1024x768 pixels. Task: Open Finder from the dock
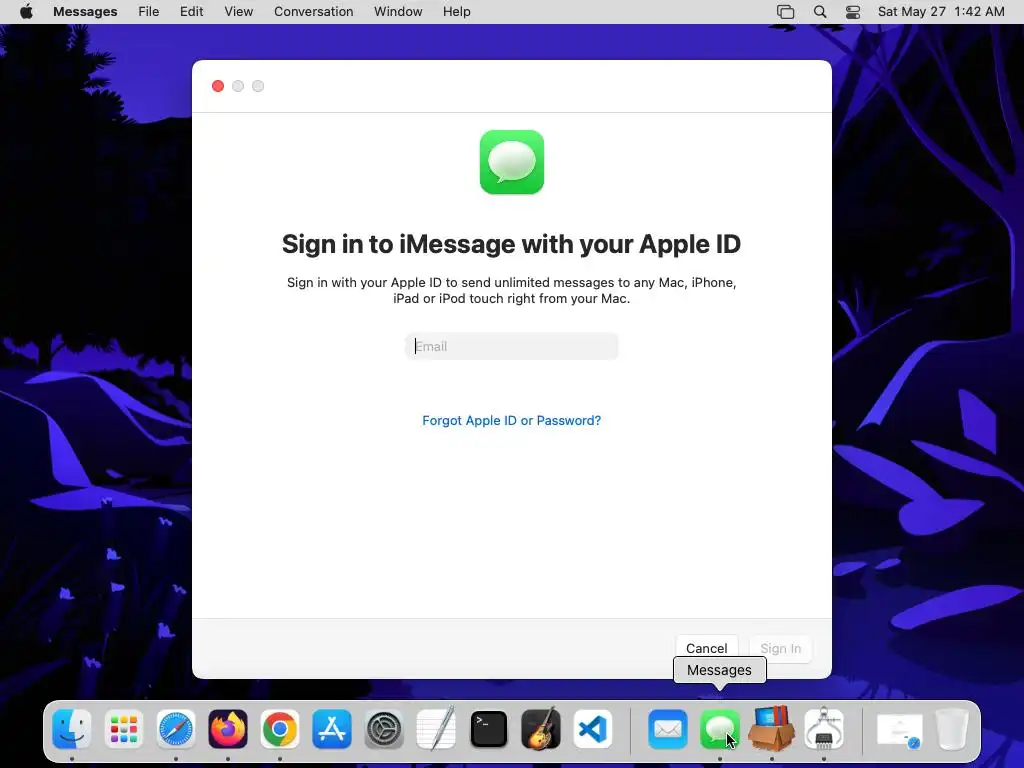pyautogui.click(x=71, y=729)
